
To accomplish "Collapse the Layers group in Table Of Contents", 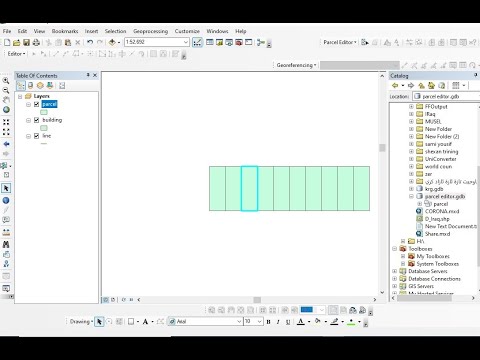I will click(x=20, y=96).
